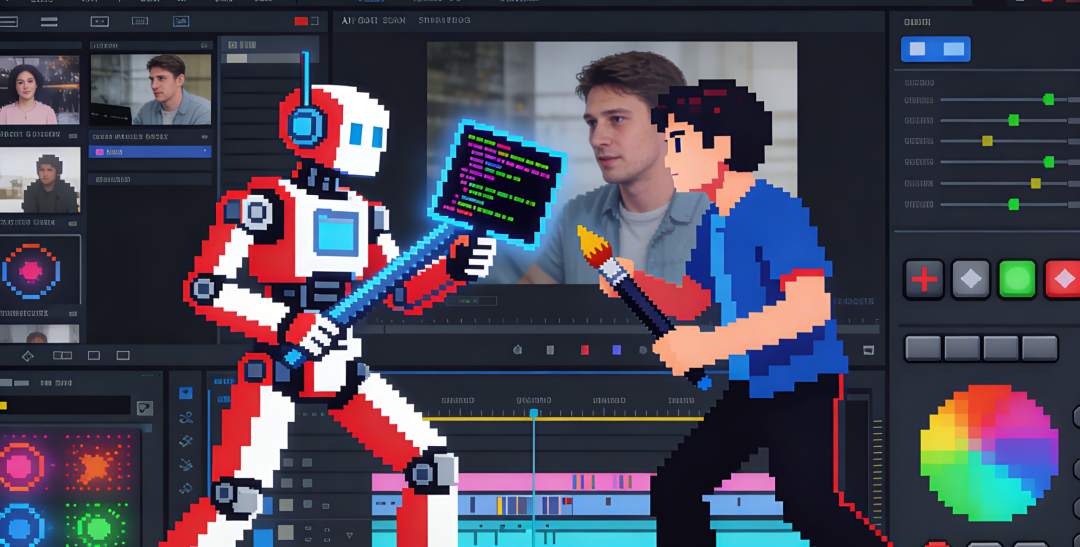Select the man's video thumbnail in media bin
This screenshot has height=547, width=1080.
coord(150,90)
